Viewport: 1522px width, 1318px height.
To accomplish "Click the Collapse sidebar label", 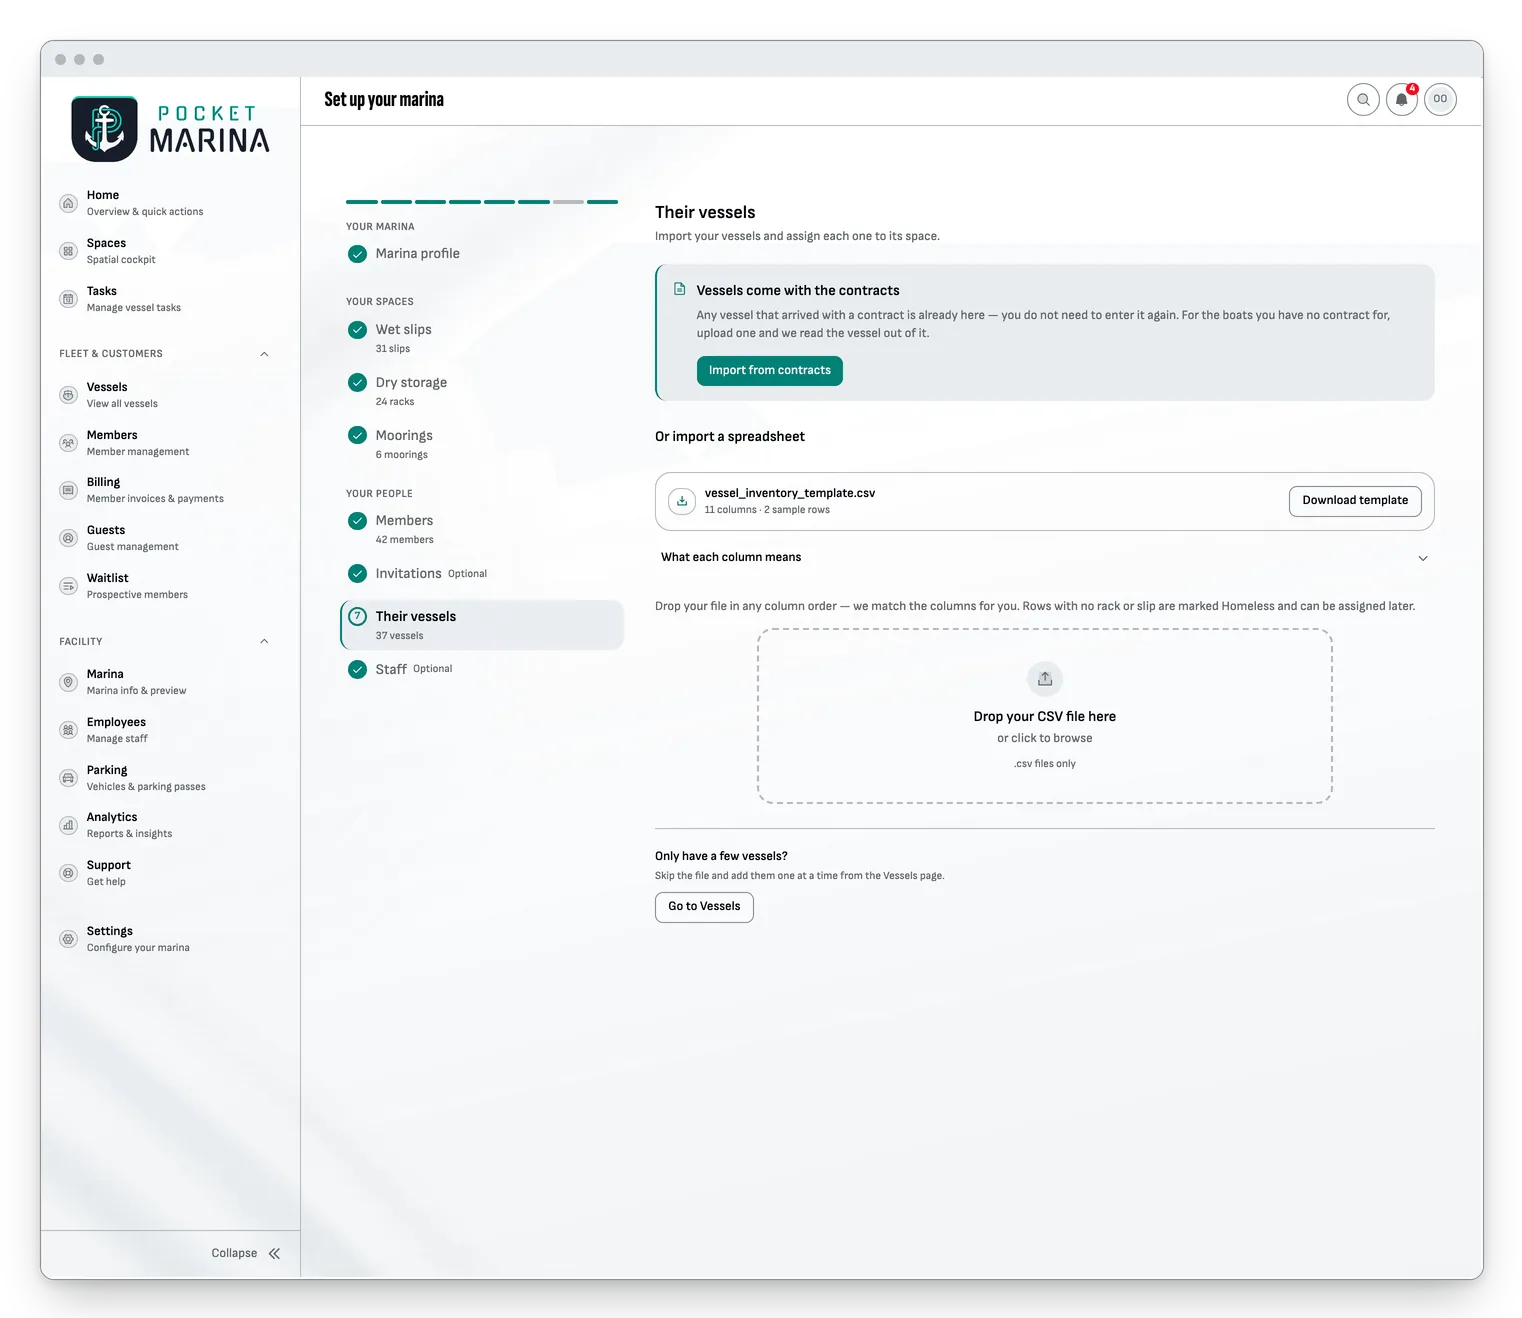I will tap(234, 1253).
